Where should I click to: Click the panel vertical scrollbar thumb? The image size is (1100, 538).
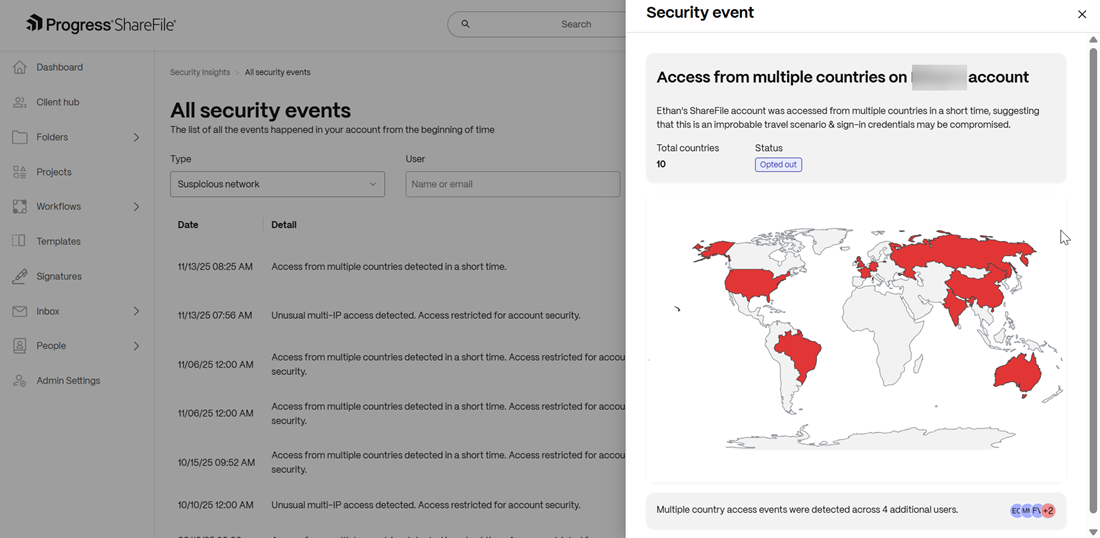coord(1093,279)
